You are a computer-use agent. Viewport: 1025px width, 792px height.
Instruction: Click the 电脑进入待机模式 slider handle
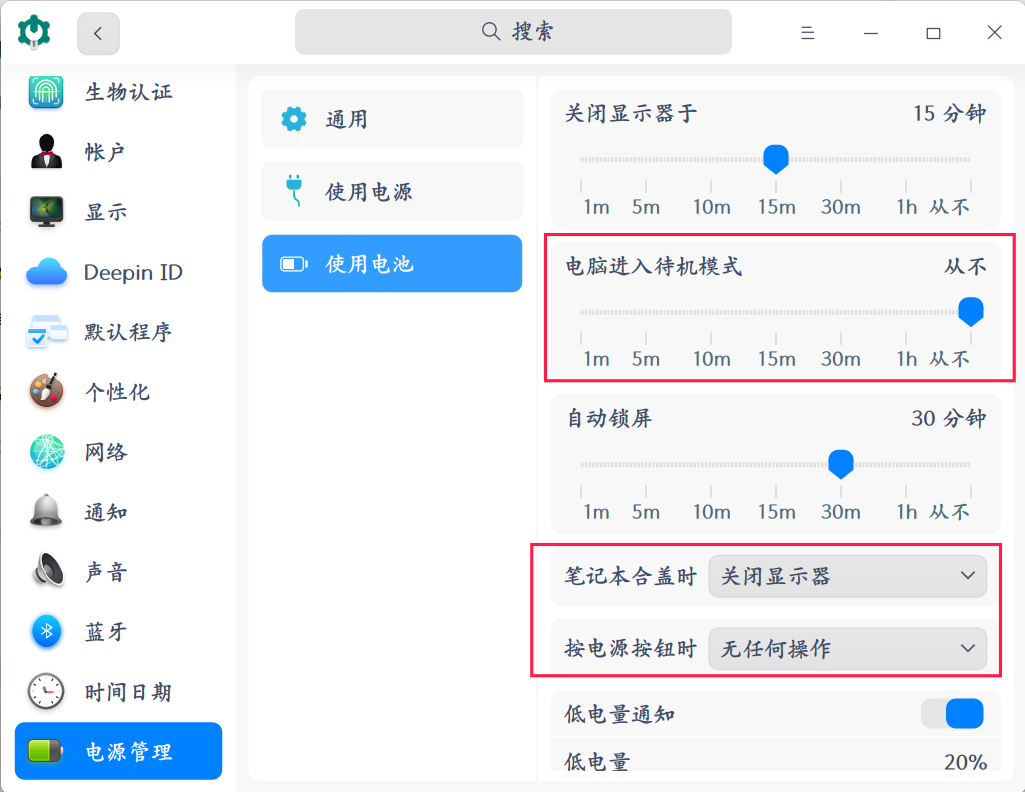[x=971, y=311]
